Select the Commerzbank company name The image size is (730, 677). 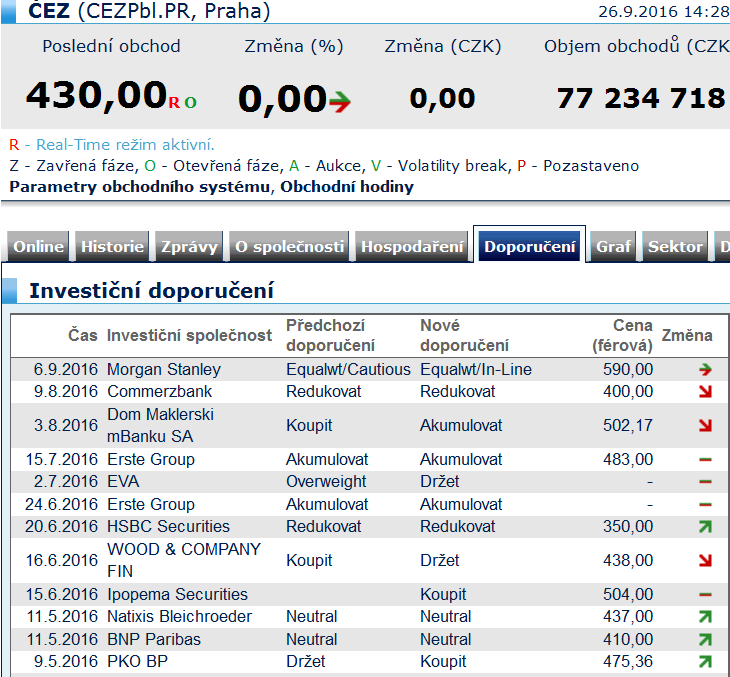159,392
